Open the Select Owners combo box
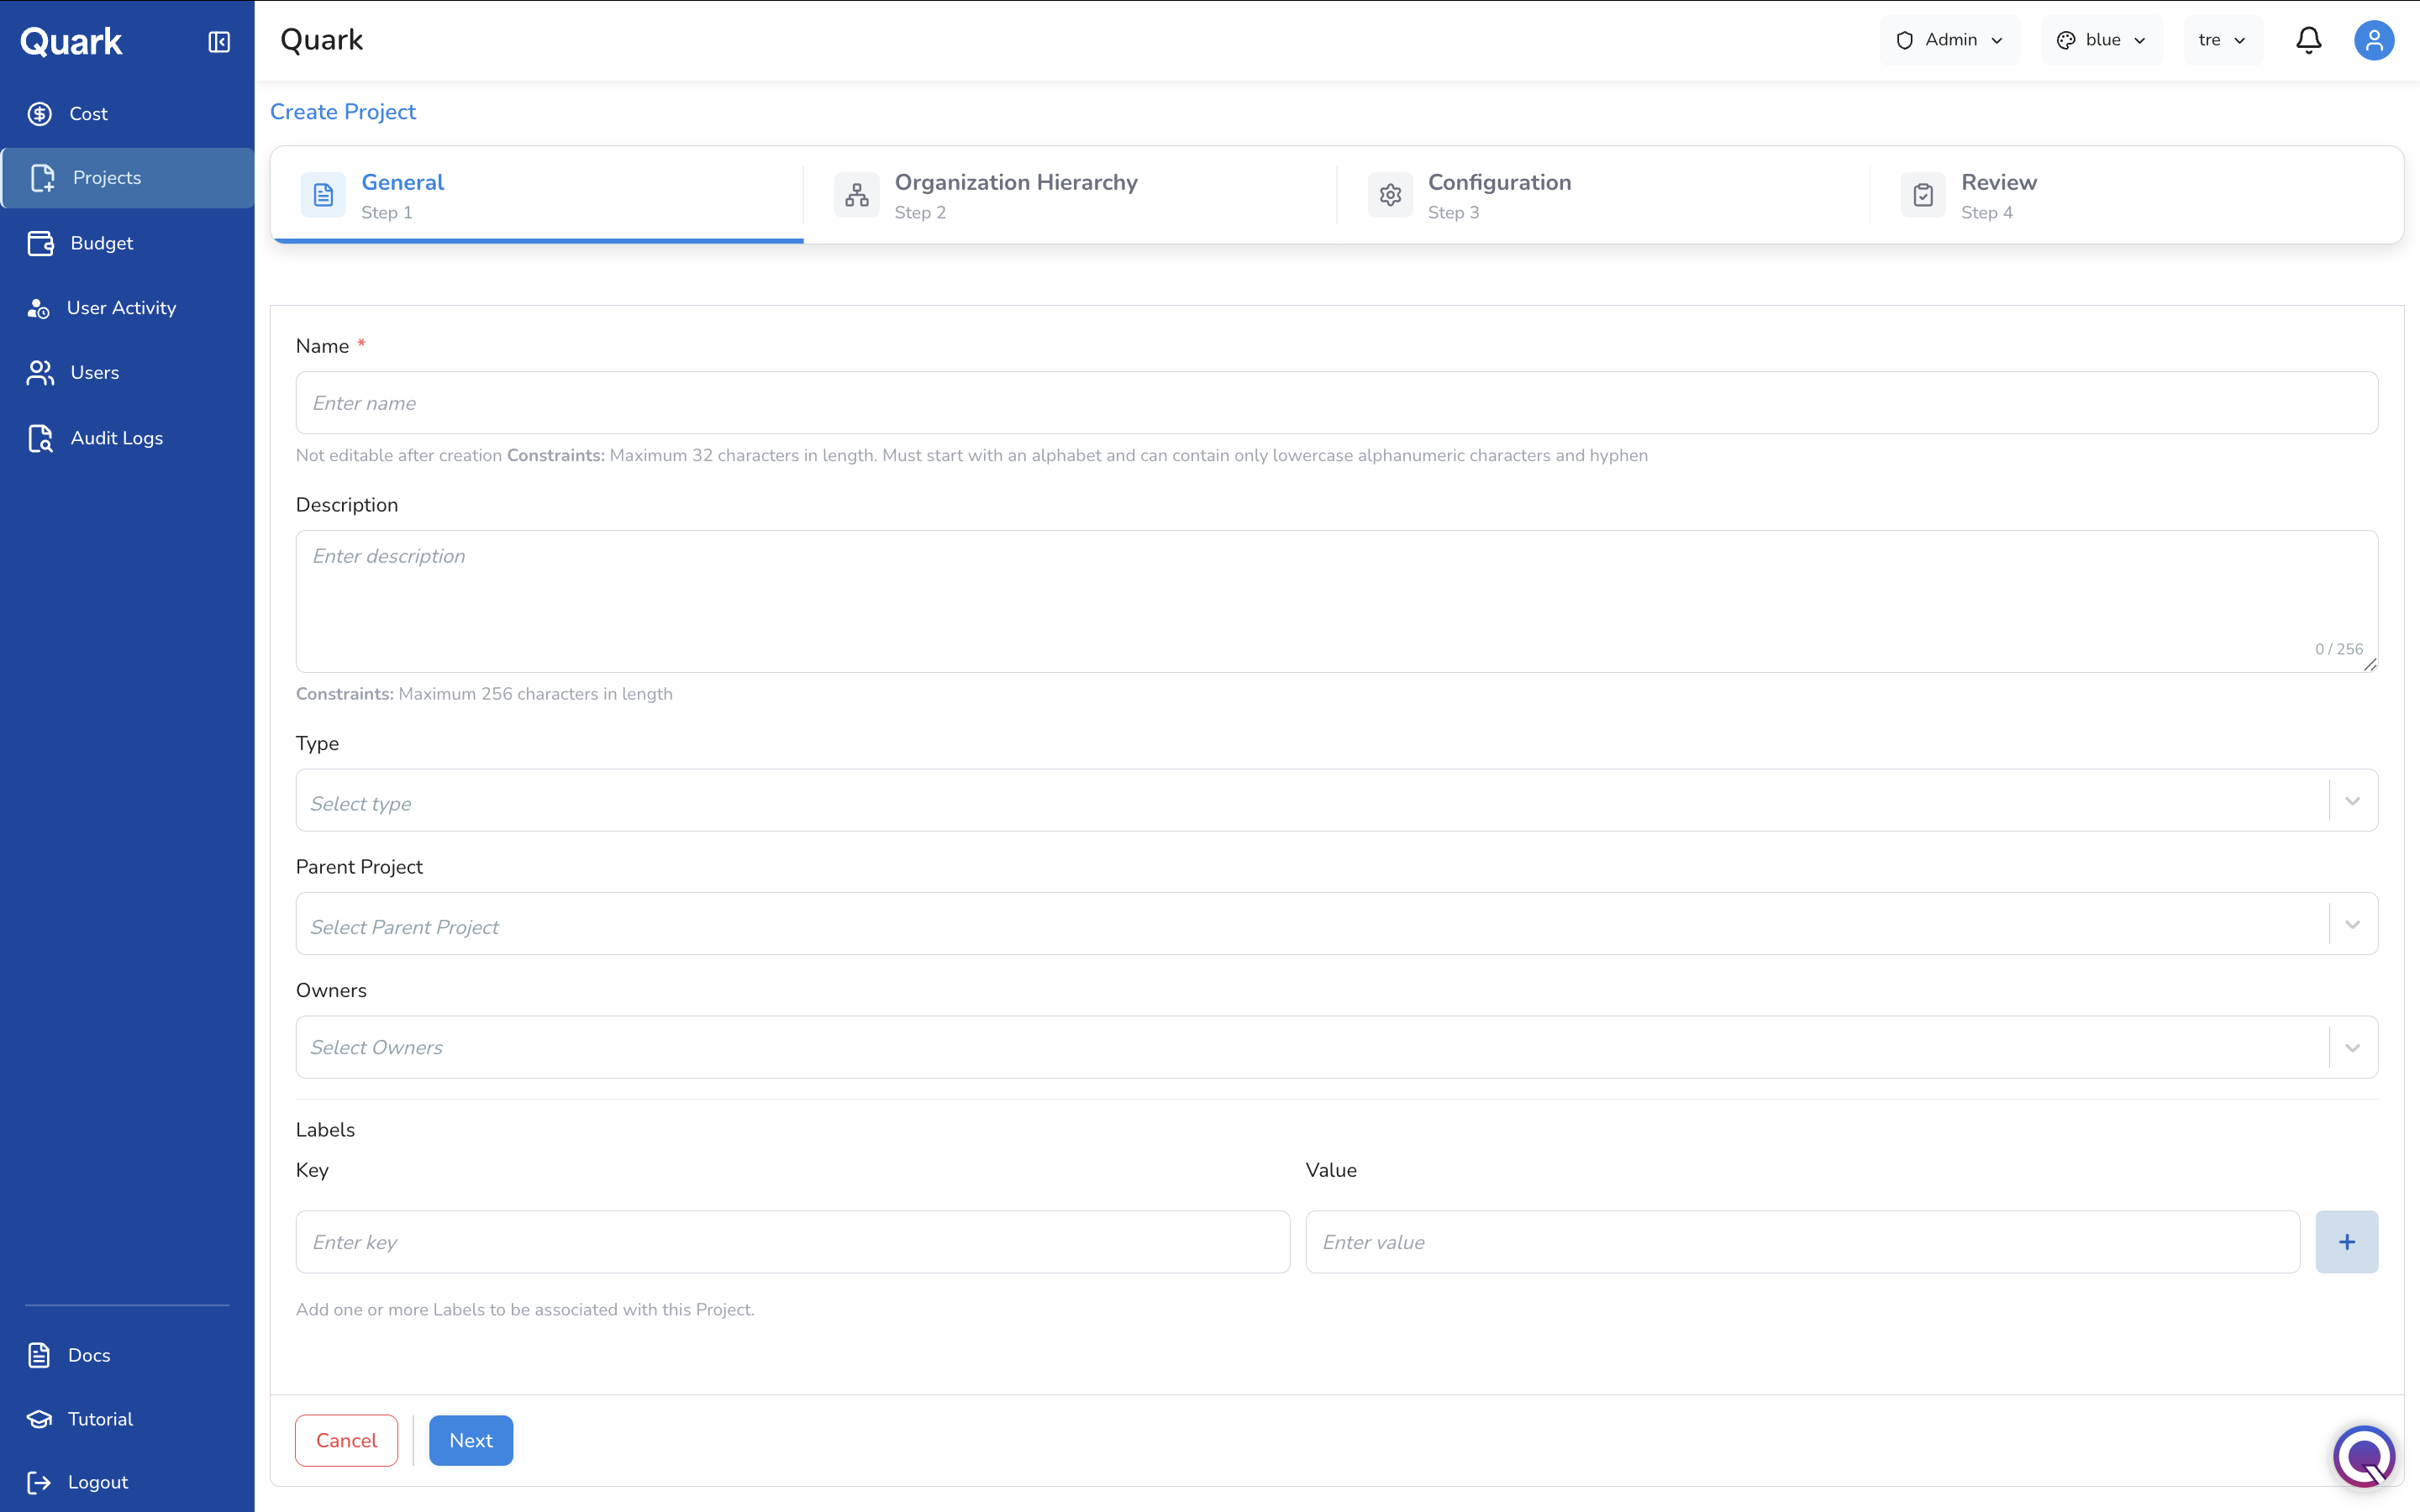The image size is (2420, 1512). point(1337,1048)
